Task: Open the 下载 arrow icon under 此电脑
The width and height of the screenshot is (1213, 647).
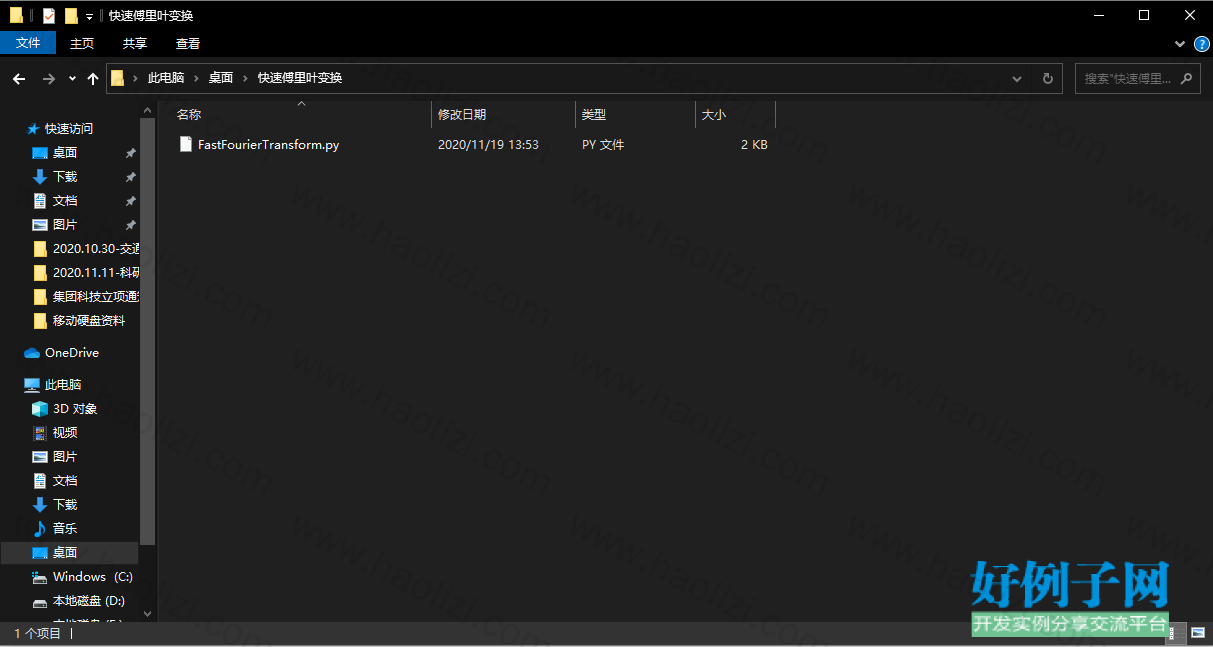Action: click(x=40, y=505)
